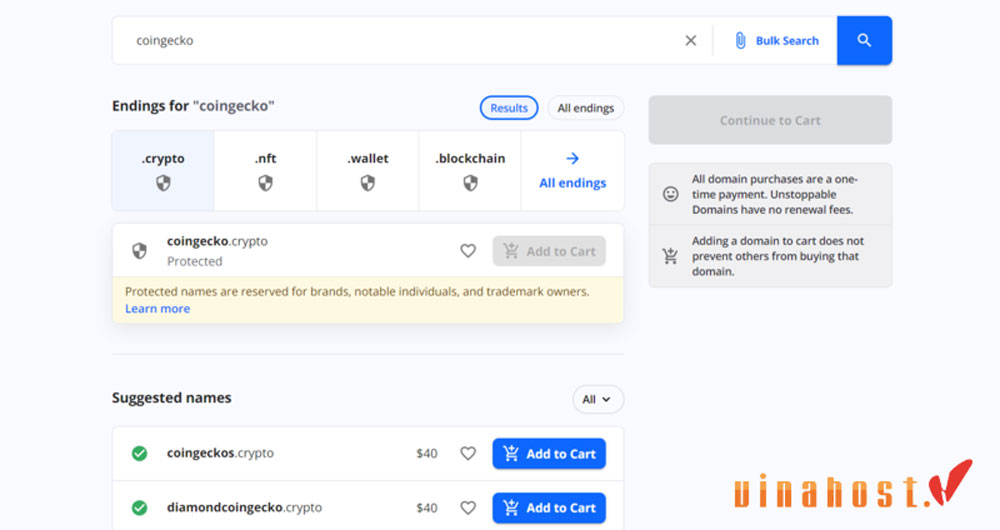Clear the search field with the X icon
The image size is (1000, 530).
pyautogui.click(x=690, y=41)
